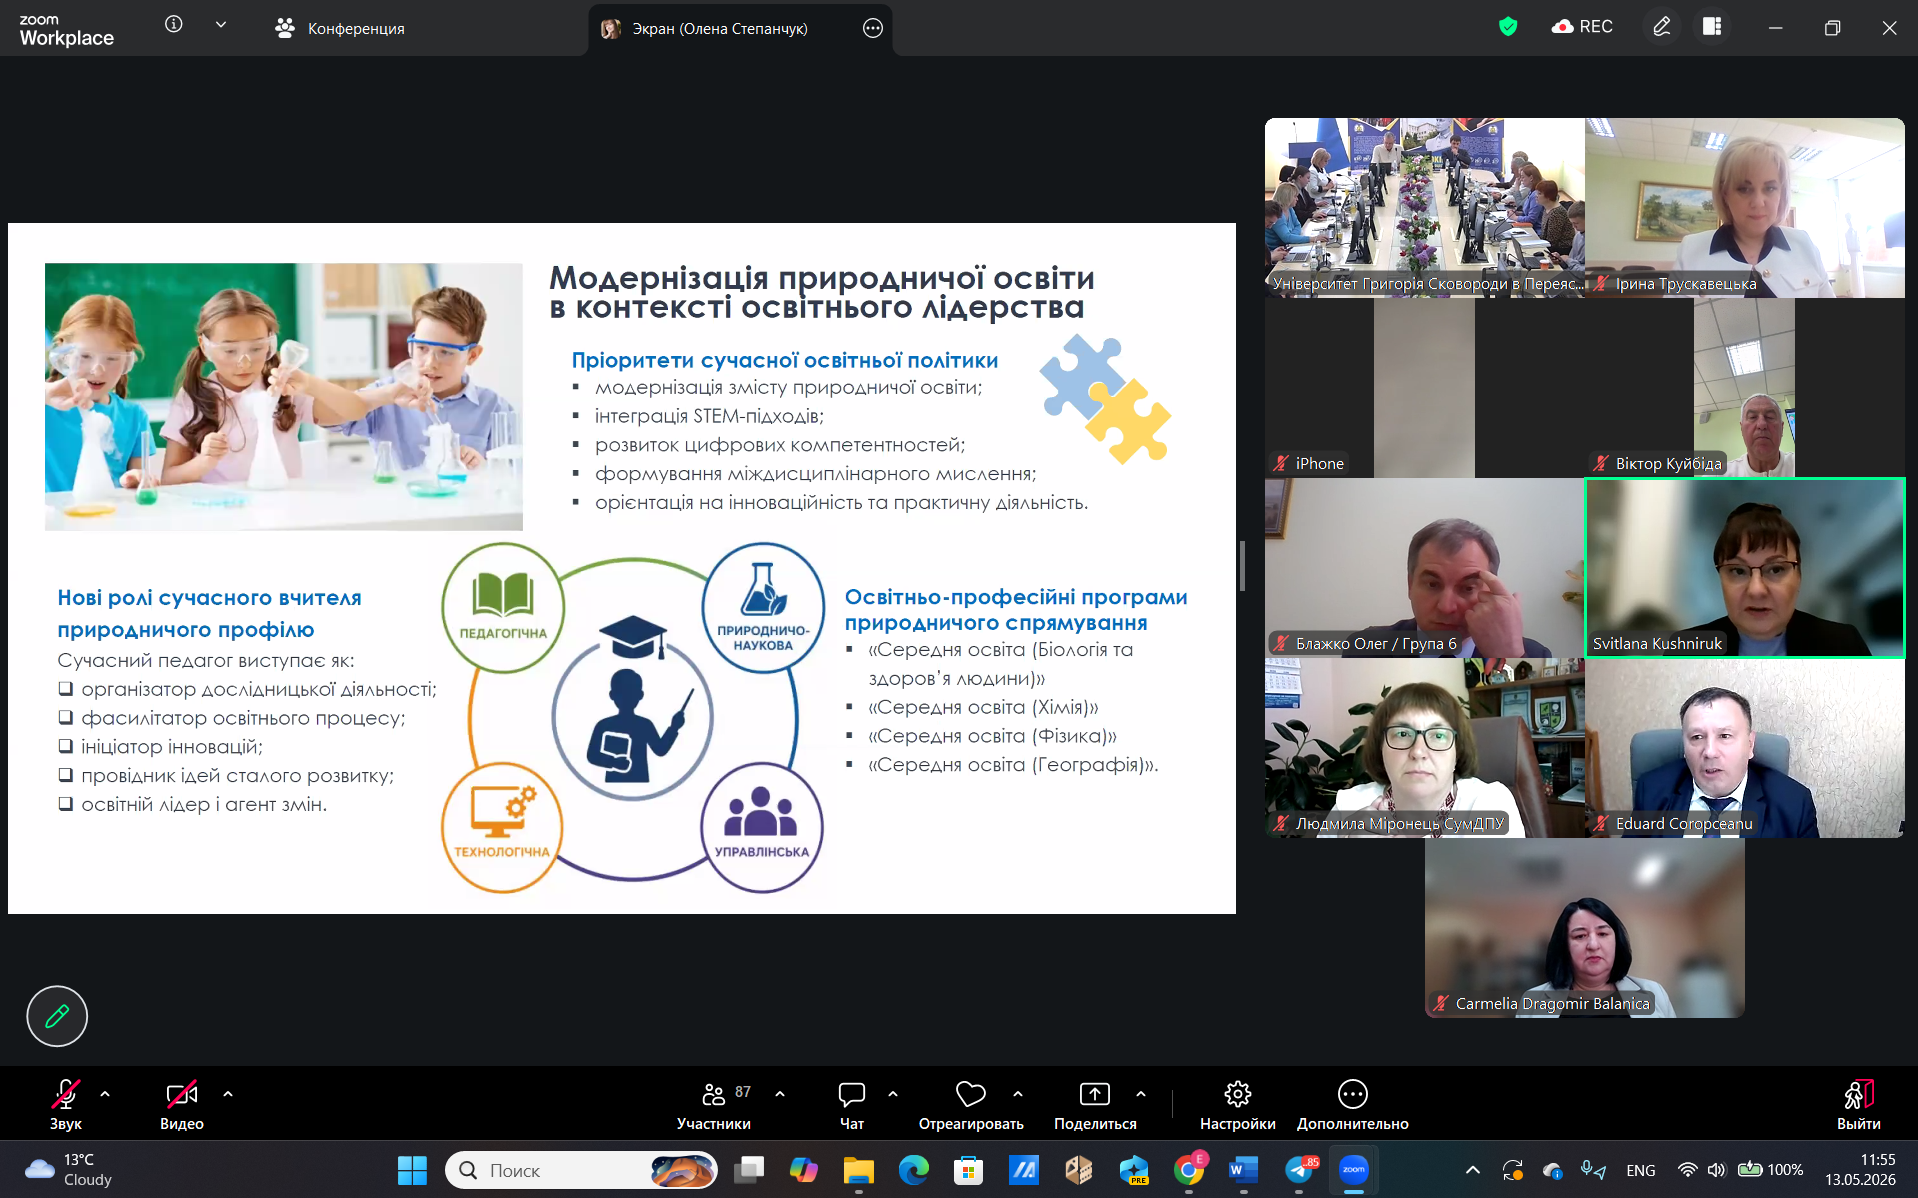
Task: Open Microsoft Word from taskbar
Action: click(x=1243, y=1170)
